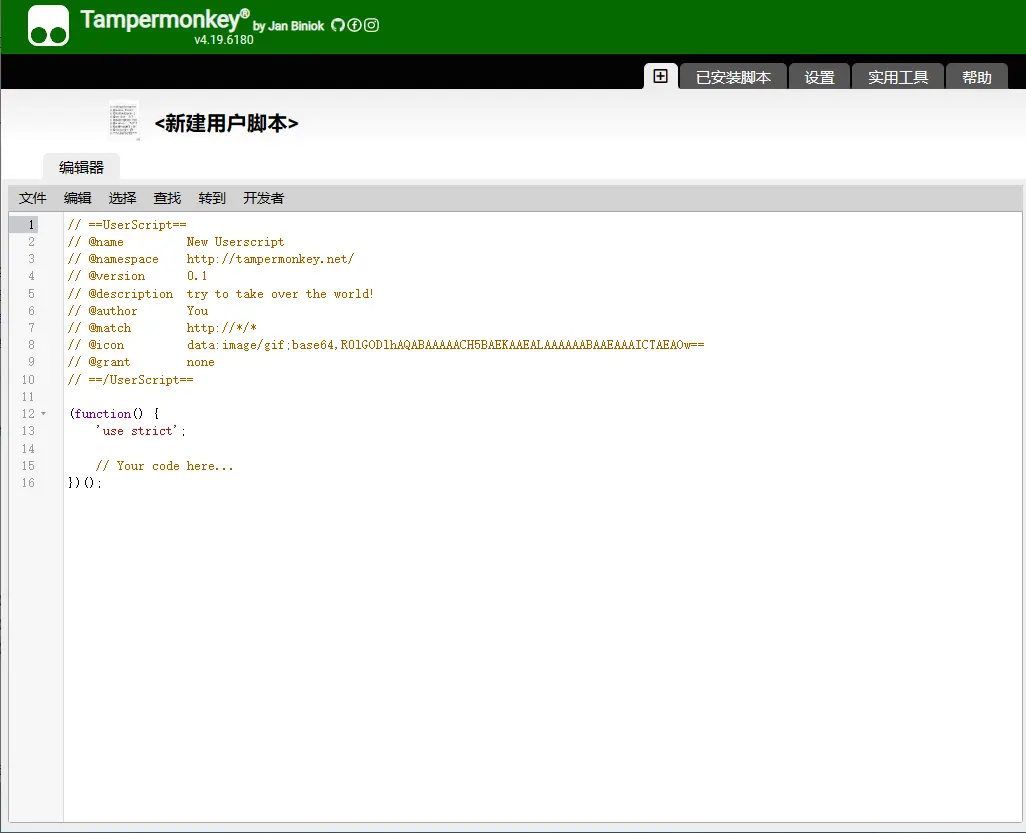The image size is (1026, 833).
Task: Click the match value 'http://*/*'
Action: 222,328
